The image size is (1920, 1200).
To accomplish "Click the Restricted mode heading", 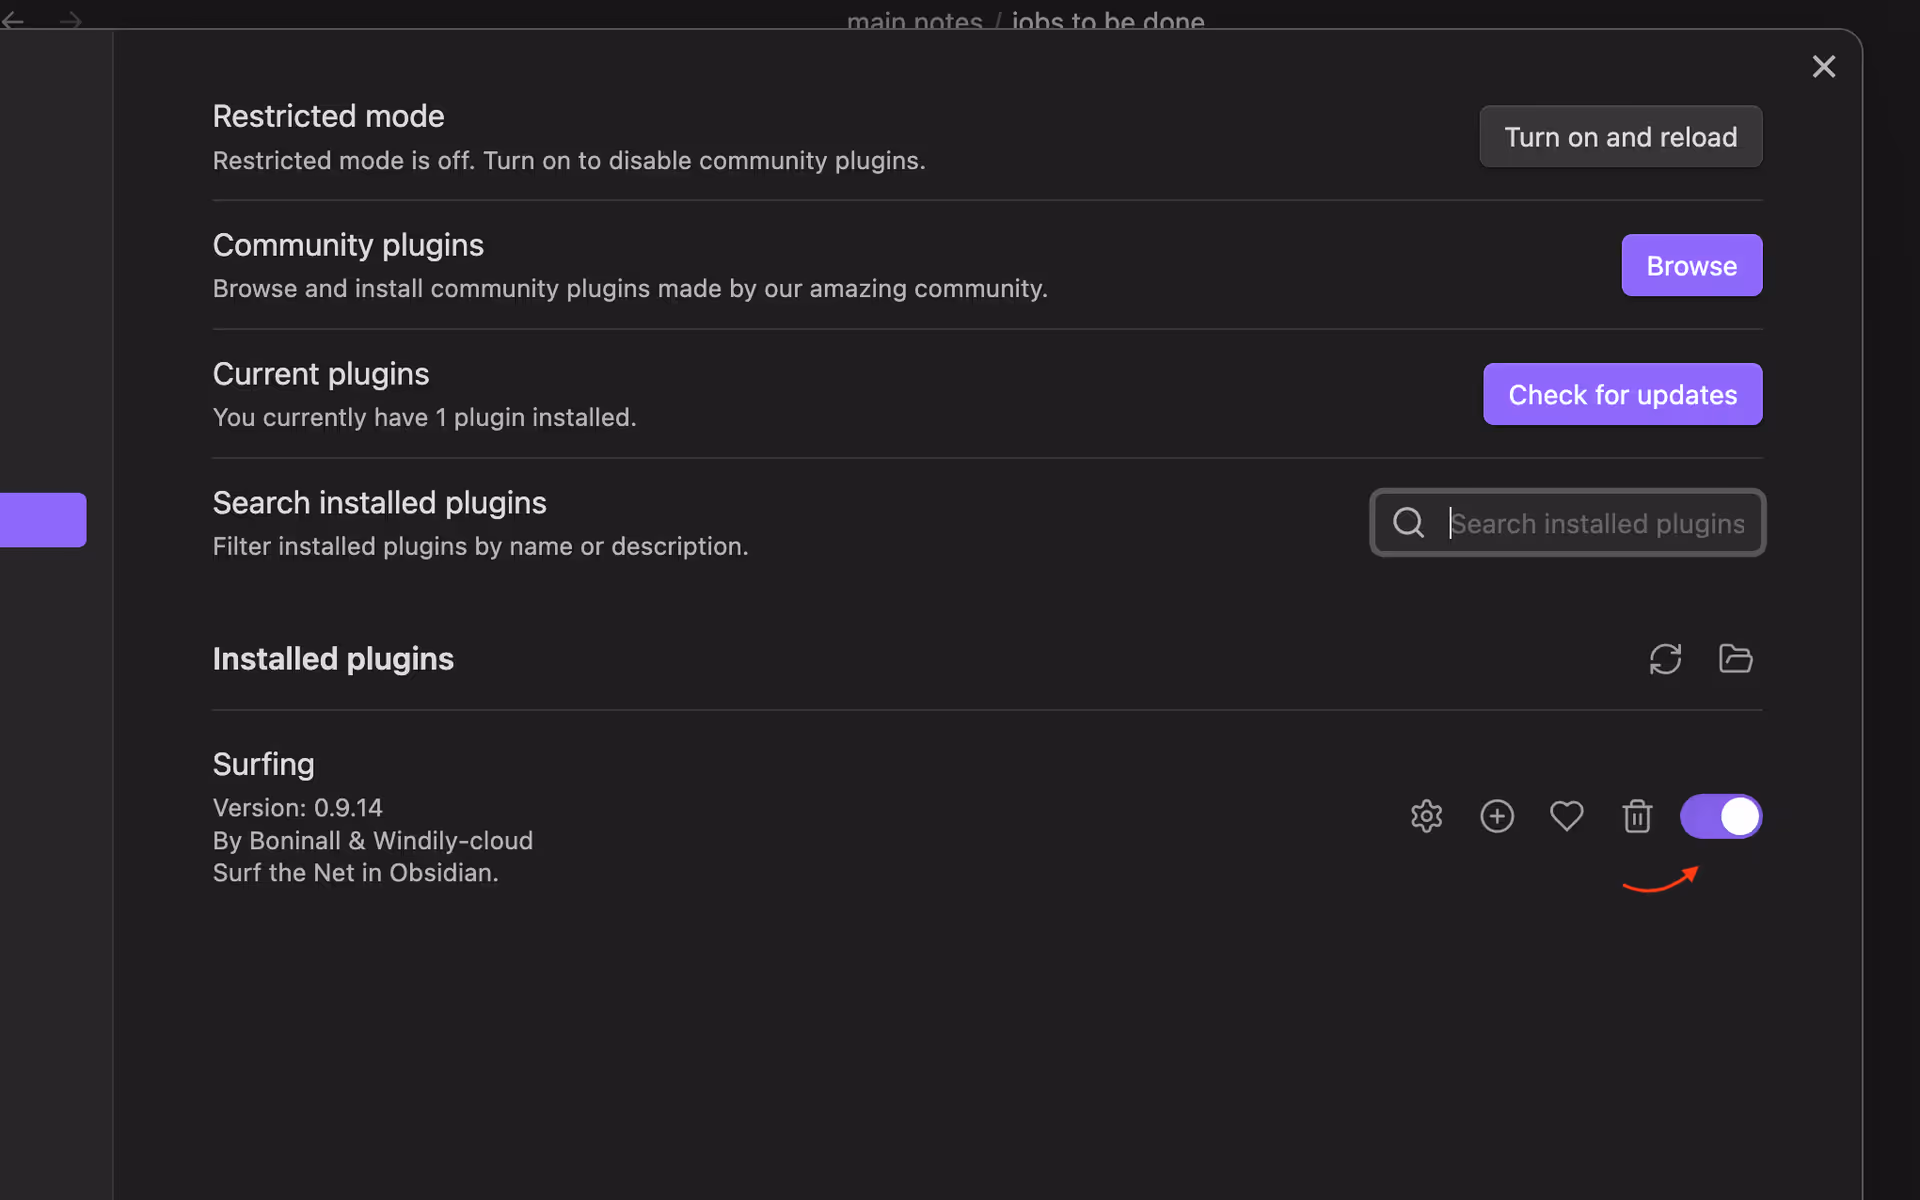I will [329, 116].
